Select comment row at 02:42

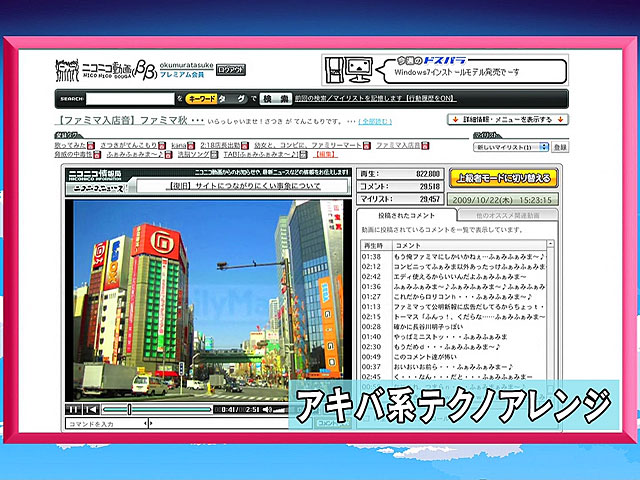pos(453,277)
